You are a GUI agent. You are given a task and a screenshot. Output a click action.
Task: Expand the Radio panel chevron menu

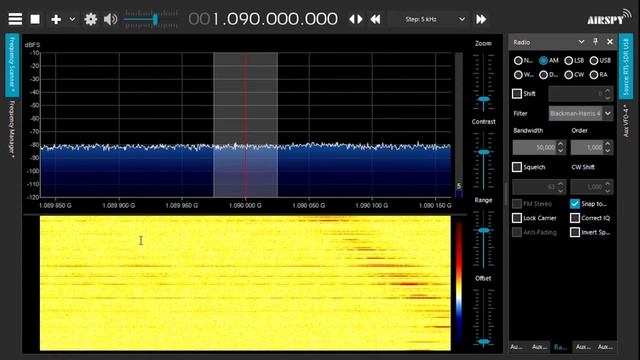581,42
